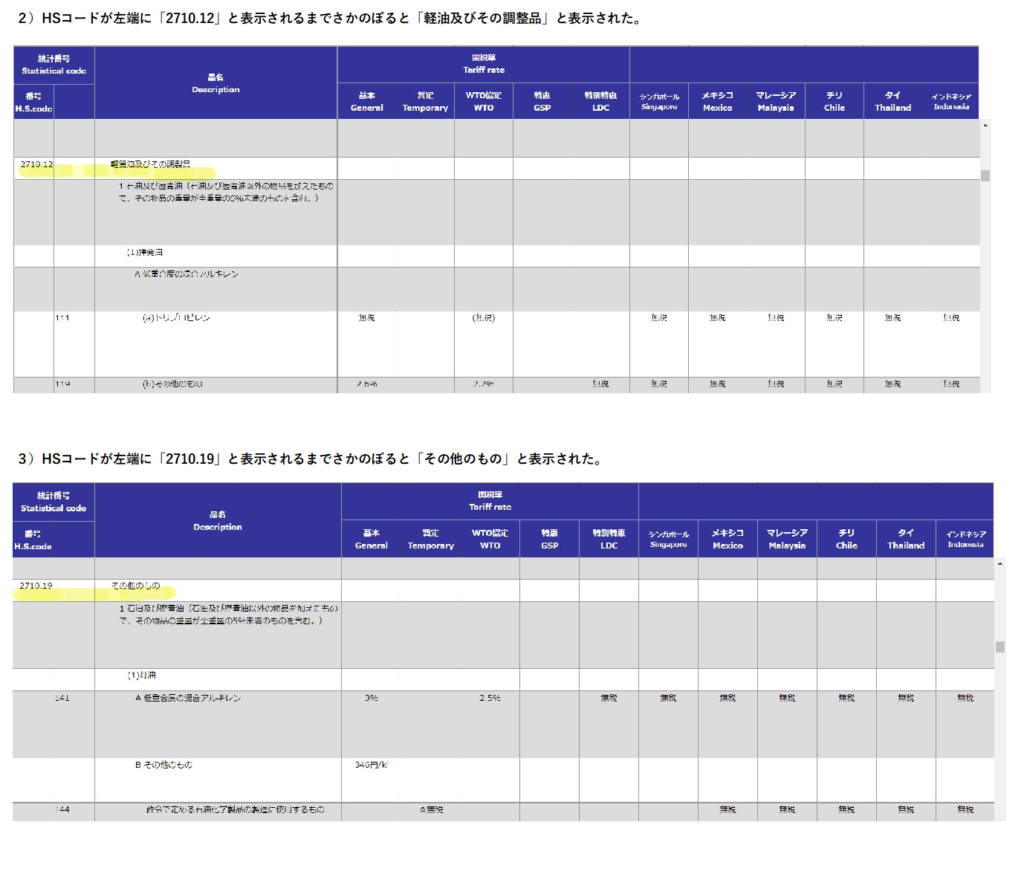Image resolution: width=1024 pixels, height=874 pixels.
Task: Click the Description header in the upper table
Action: coord(216,83)
